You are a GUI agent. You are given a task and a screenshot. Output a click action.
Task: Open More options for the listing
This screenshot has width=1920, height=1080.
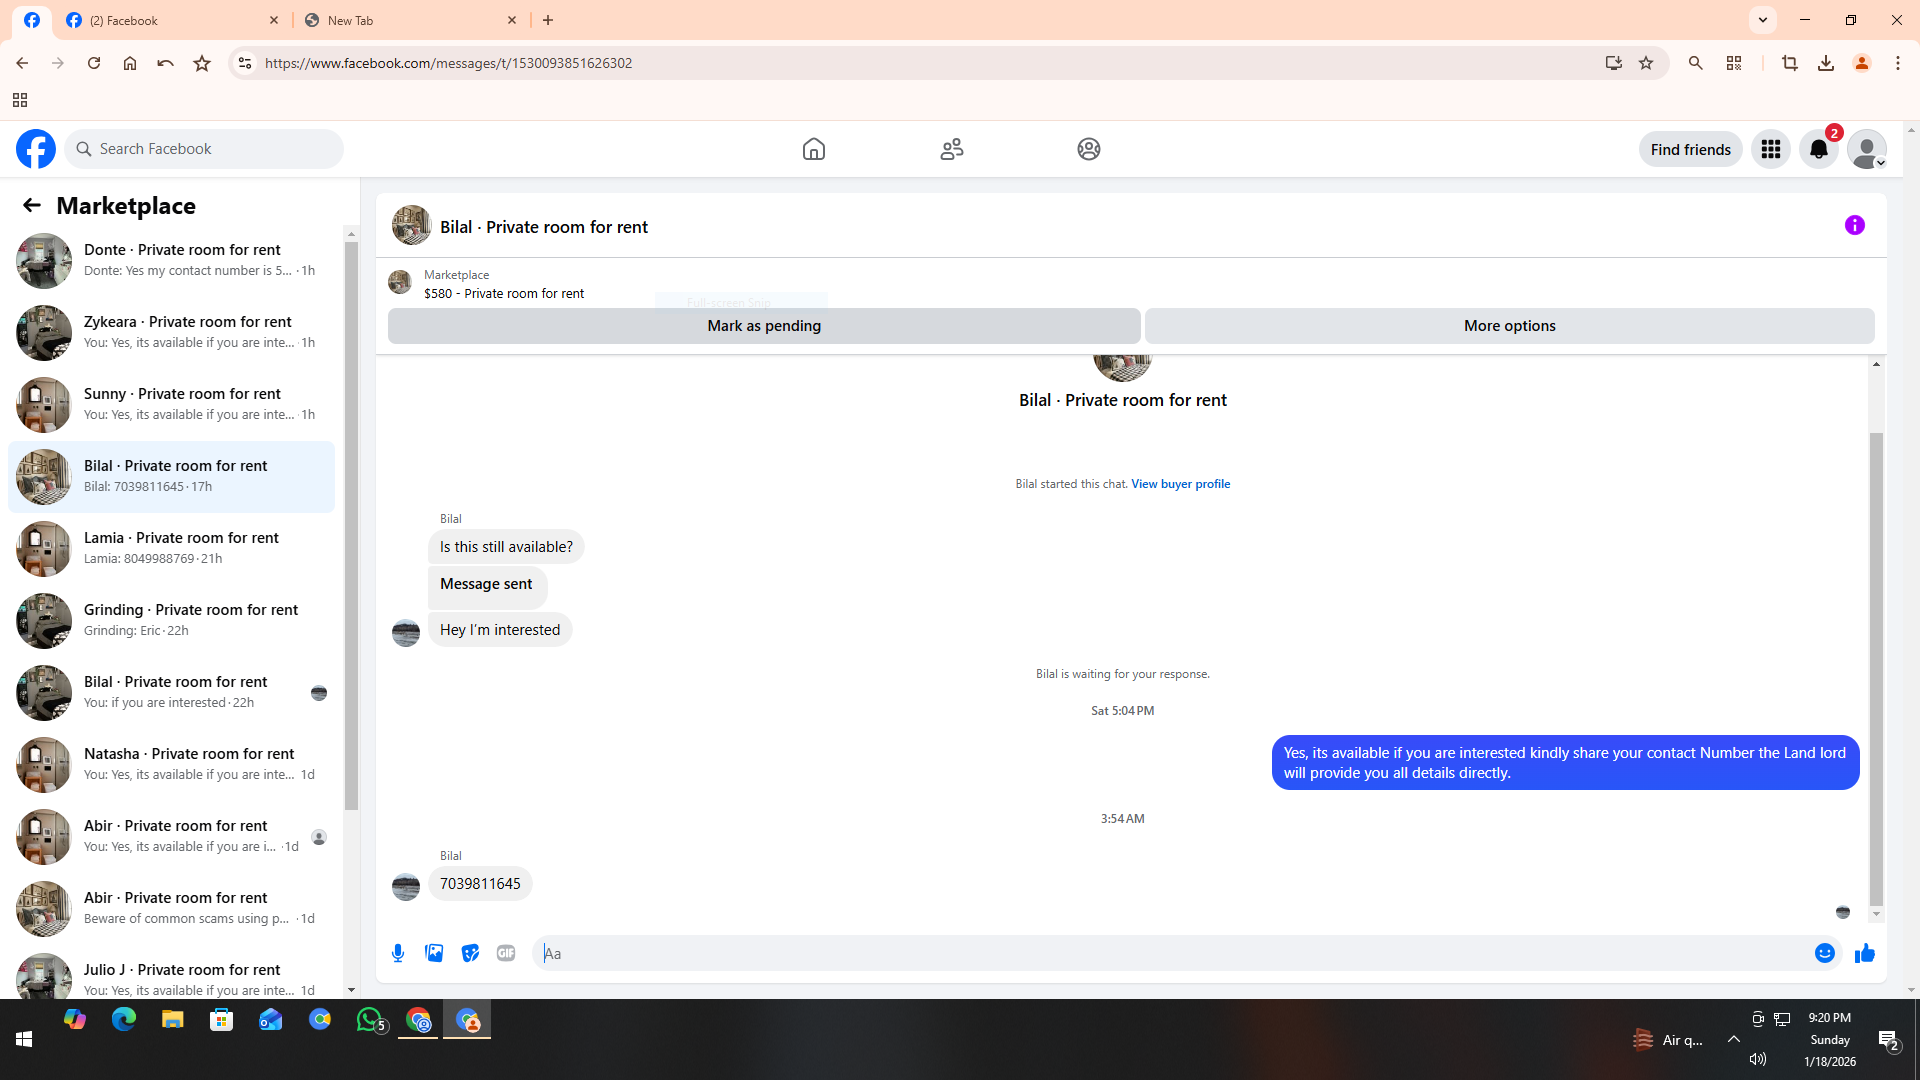(x=1509, y=326)
